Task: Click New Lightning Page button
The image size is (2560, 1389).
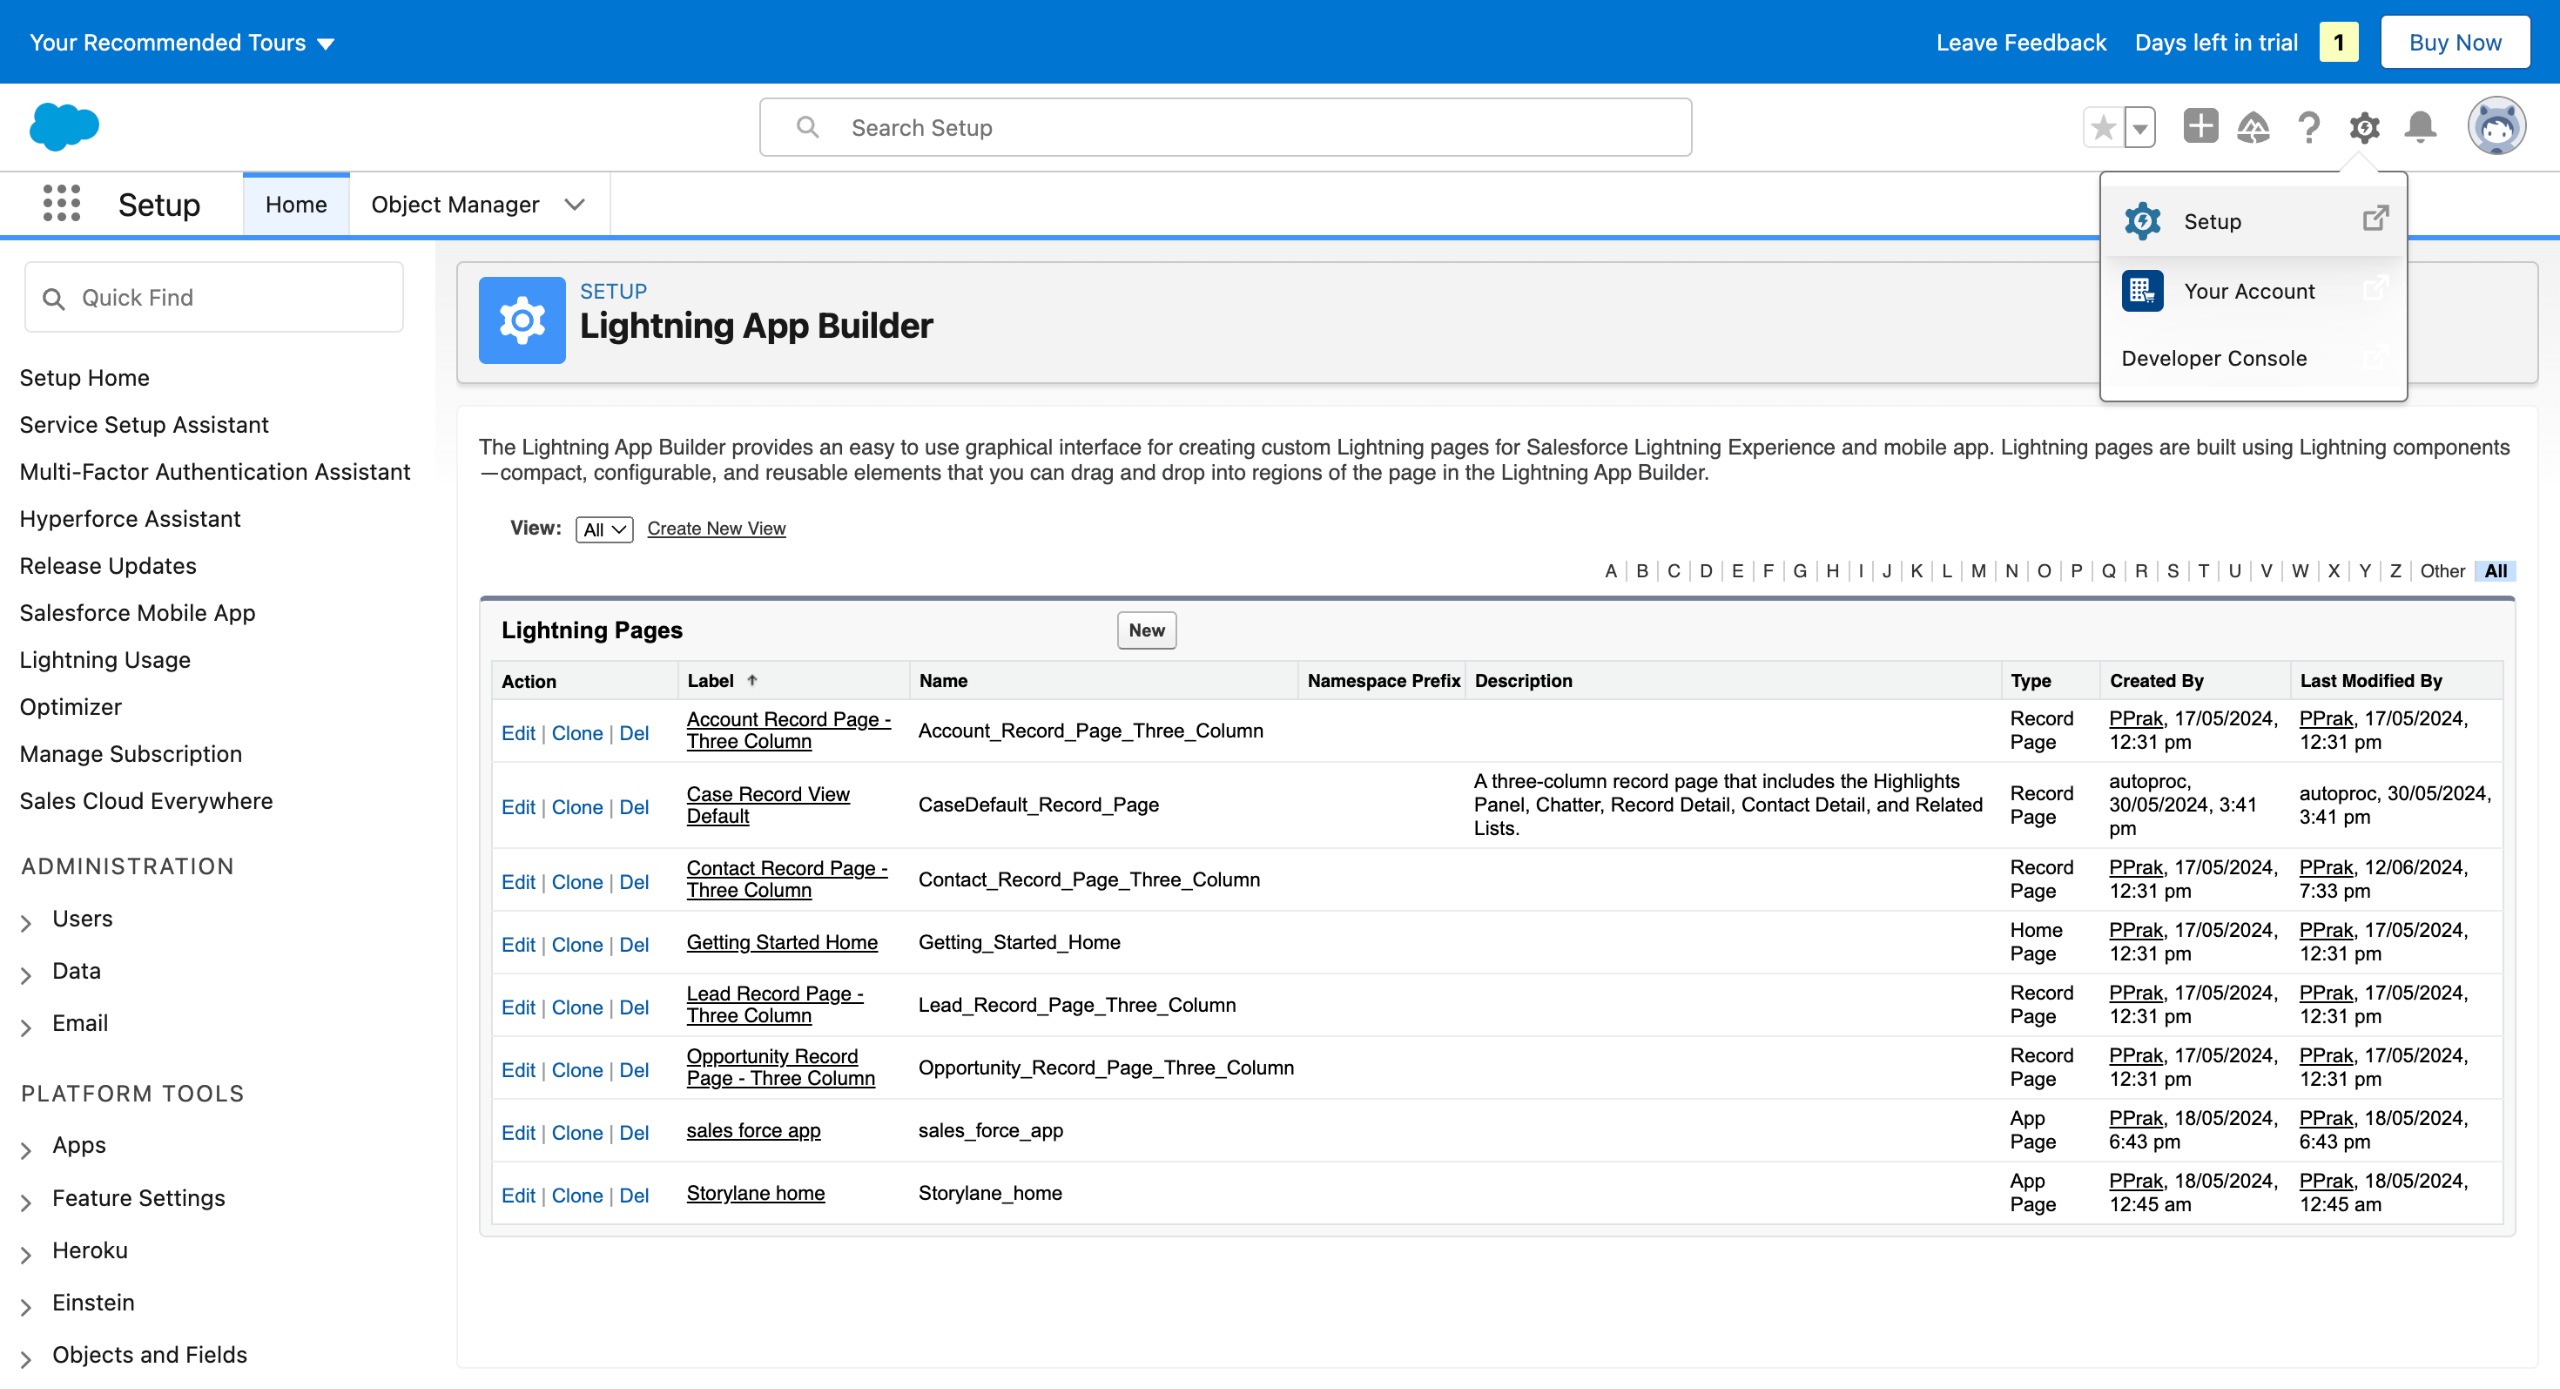Action: coord(1146,630)
